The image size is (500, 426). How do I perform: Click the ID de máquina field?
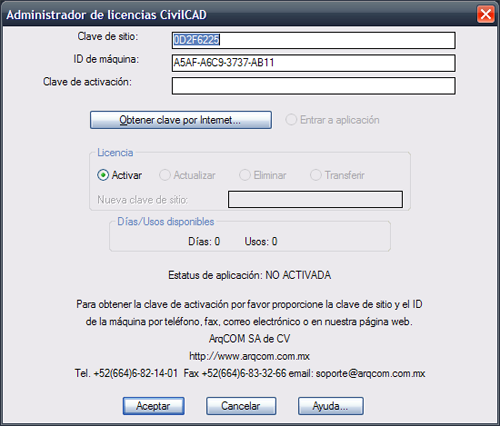(313, 63)
